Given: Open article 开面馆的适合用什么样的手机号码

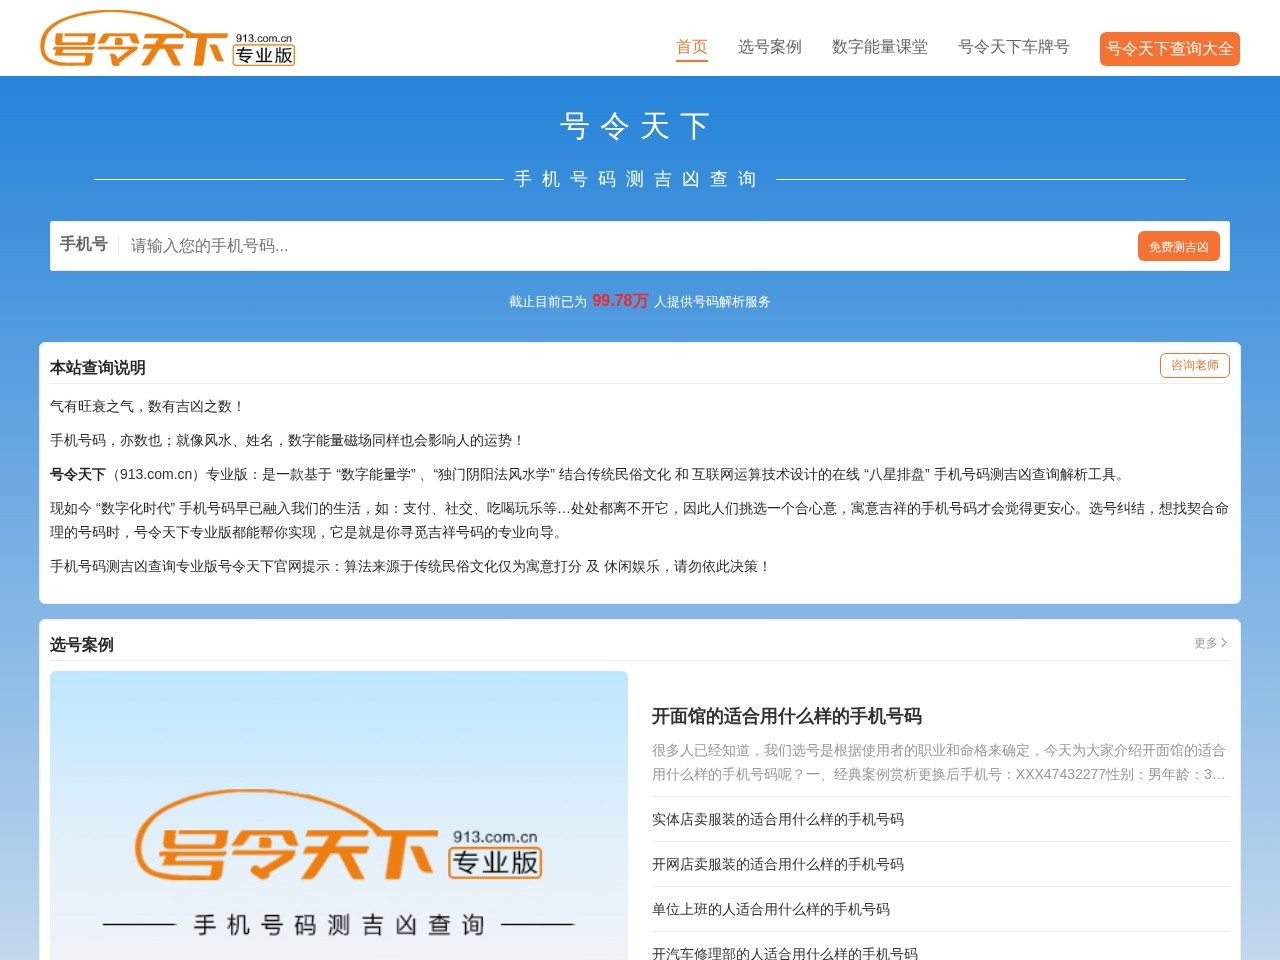Looking at the screenshot, I should tap(787, 716).
